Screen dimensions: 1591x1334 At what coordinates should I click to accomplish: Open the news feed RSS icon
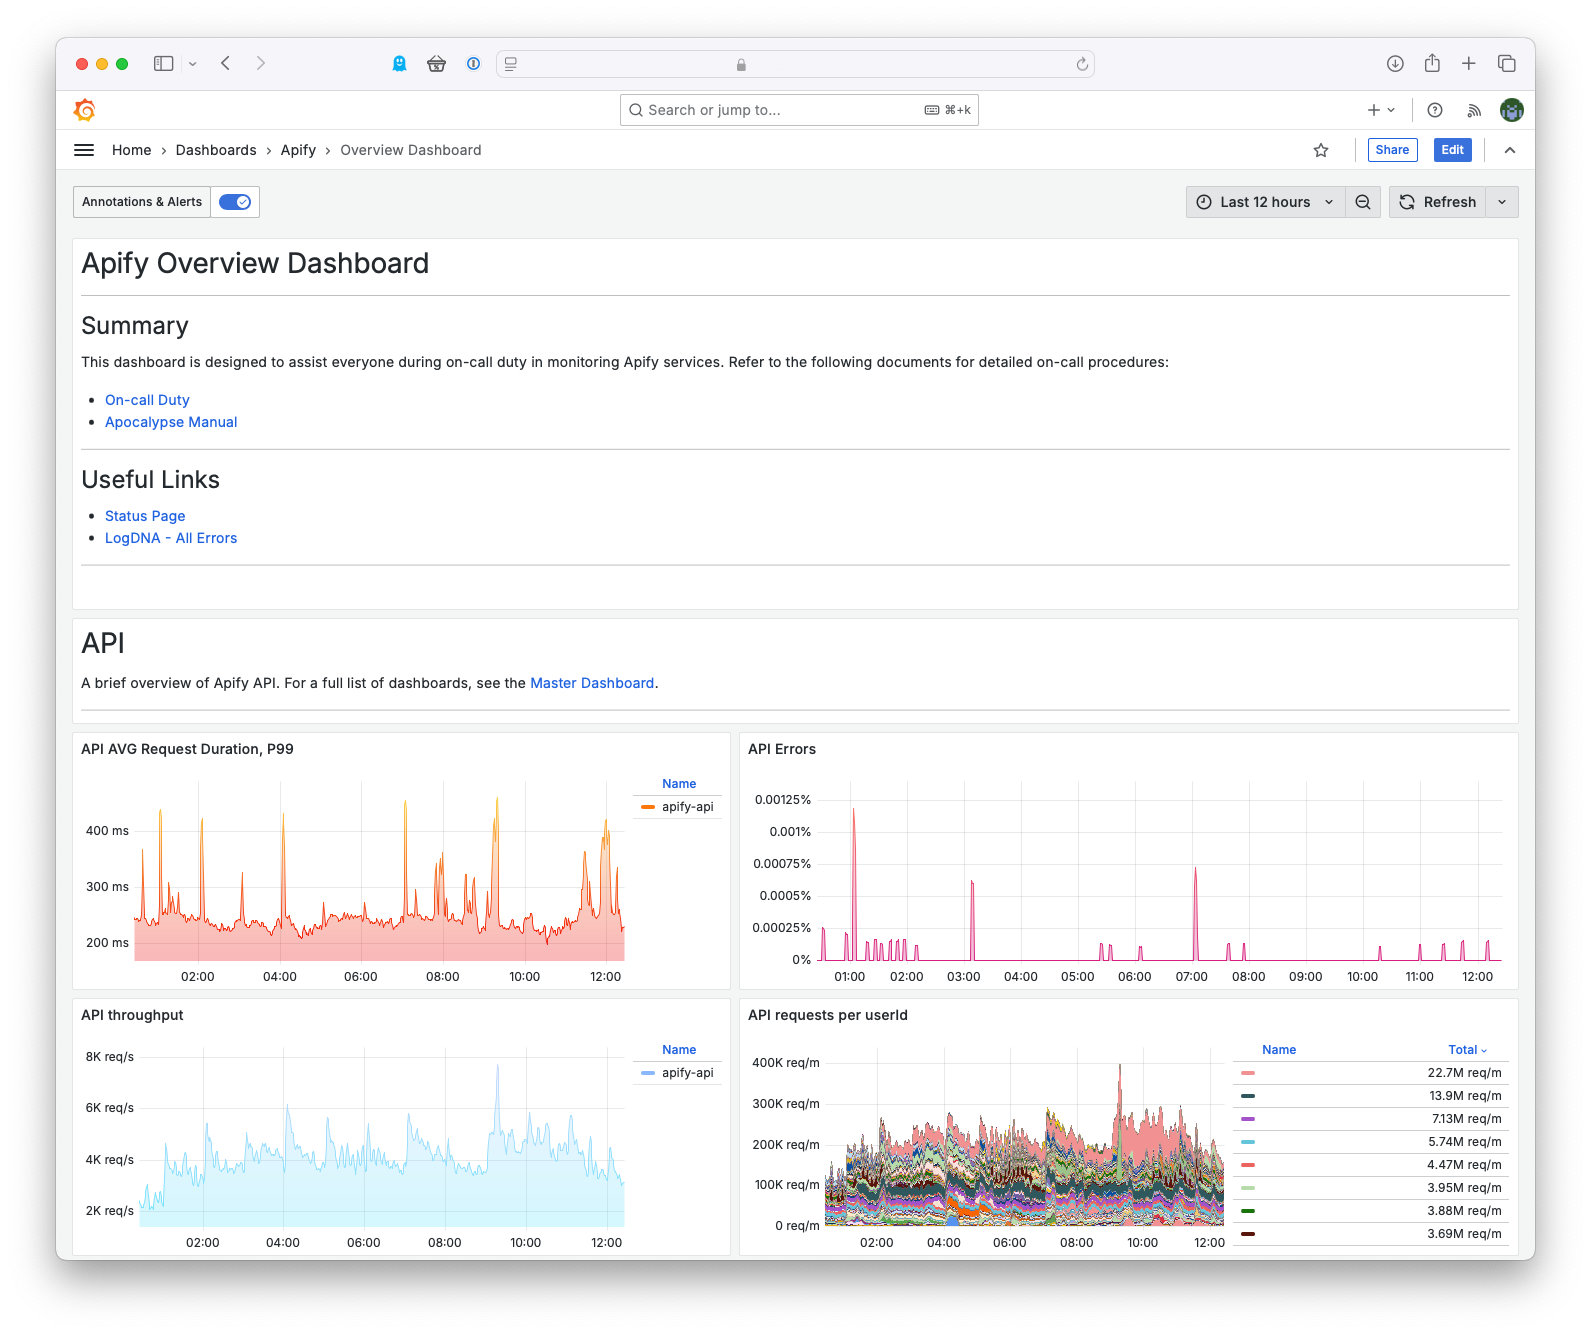[x=1474, y=110]
